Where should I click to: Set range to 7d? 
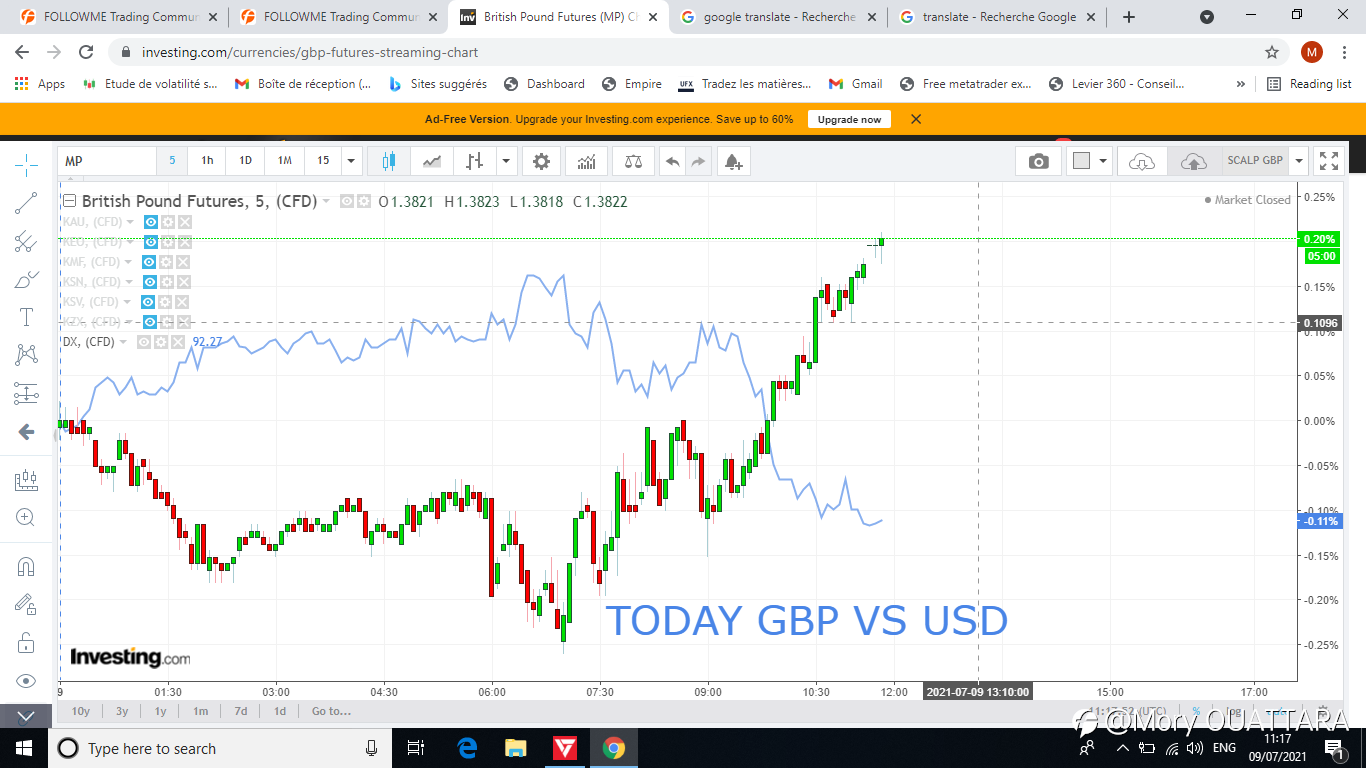click(241, 711)
